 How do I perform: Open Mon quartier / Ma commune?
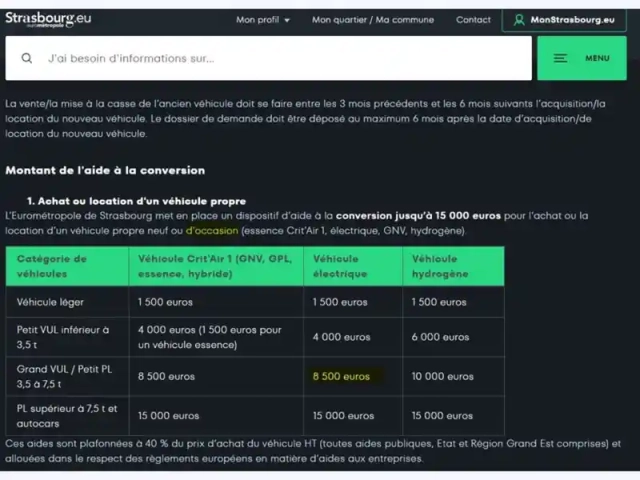(x=372, y=20)
